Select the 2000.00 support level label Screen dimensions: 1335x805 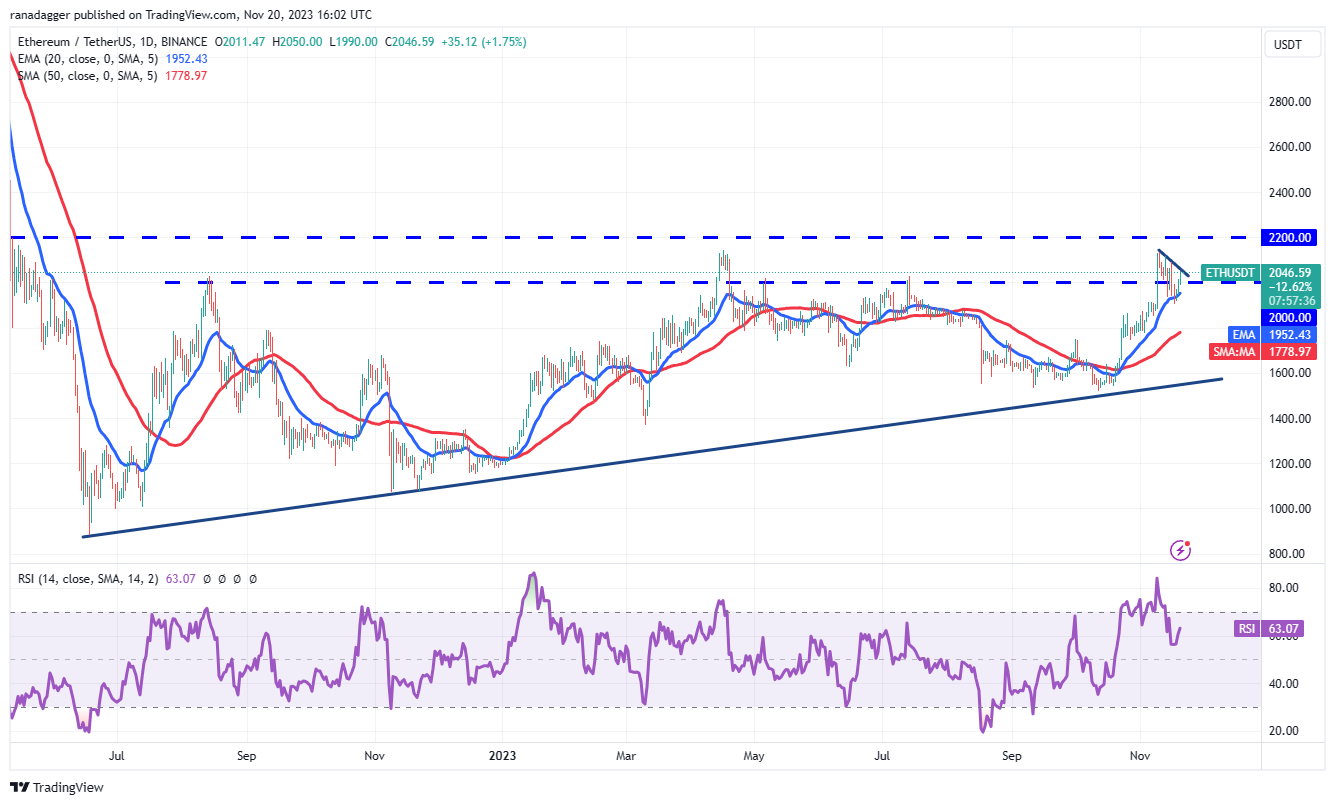coord(1292,317)
